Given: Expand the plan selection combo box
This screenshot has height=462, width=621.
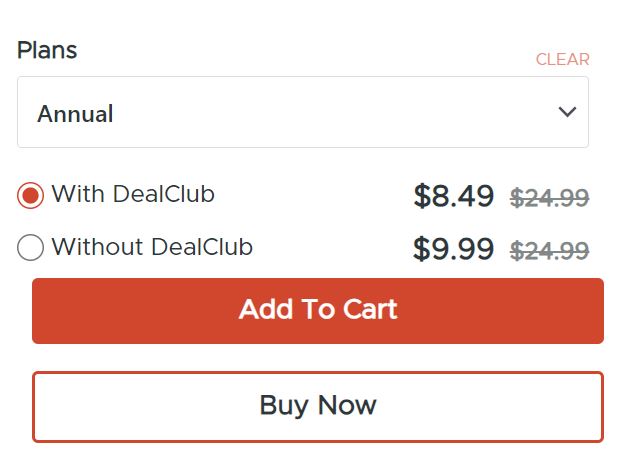Looking at the screenshot, I should (x=302, y=113).
